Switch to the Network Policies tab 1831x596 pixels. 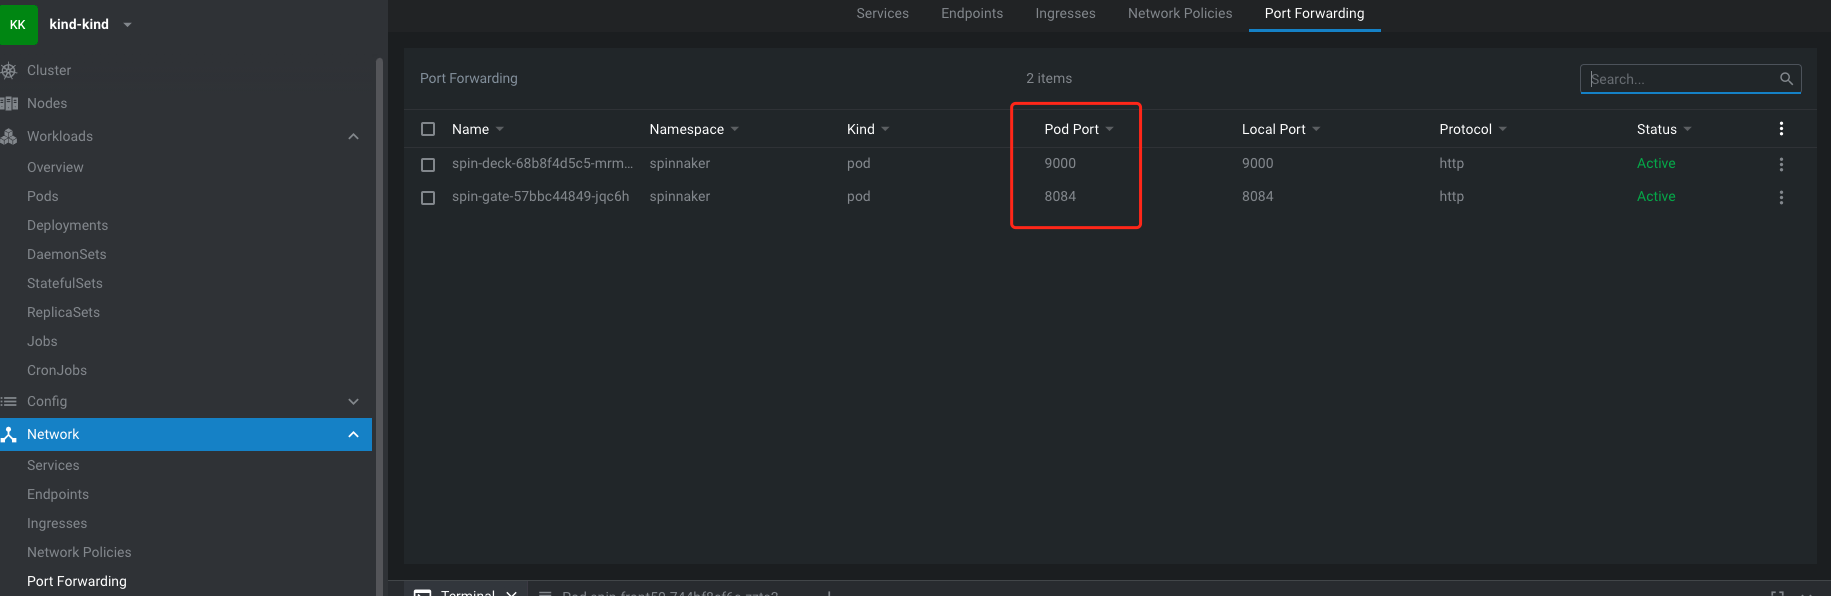(1180, 14)
